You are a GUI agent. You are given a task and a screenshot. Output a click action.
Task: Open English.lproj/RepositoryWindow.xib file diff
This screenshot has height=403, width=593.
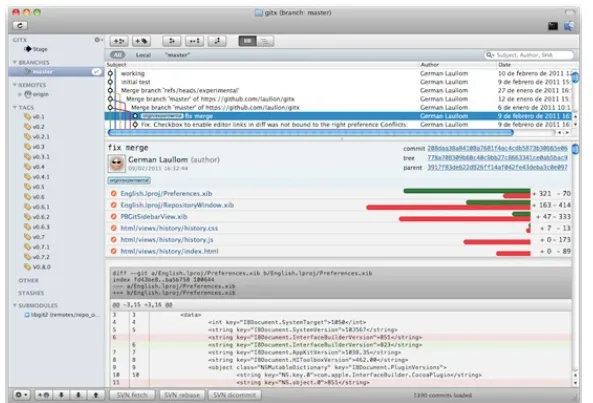(177, 205)
